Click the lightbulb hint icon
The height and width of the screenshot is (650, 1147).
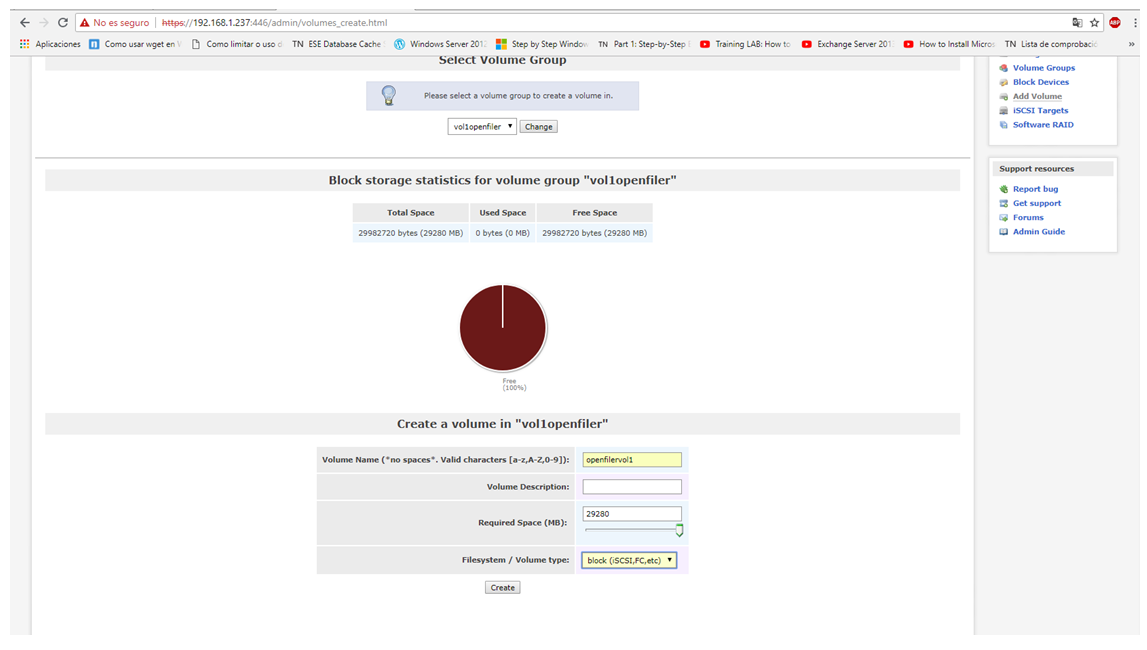coord(388,95)
